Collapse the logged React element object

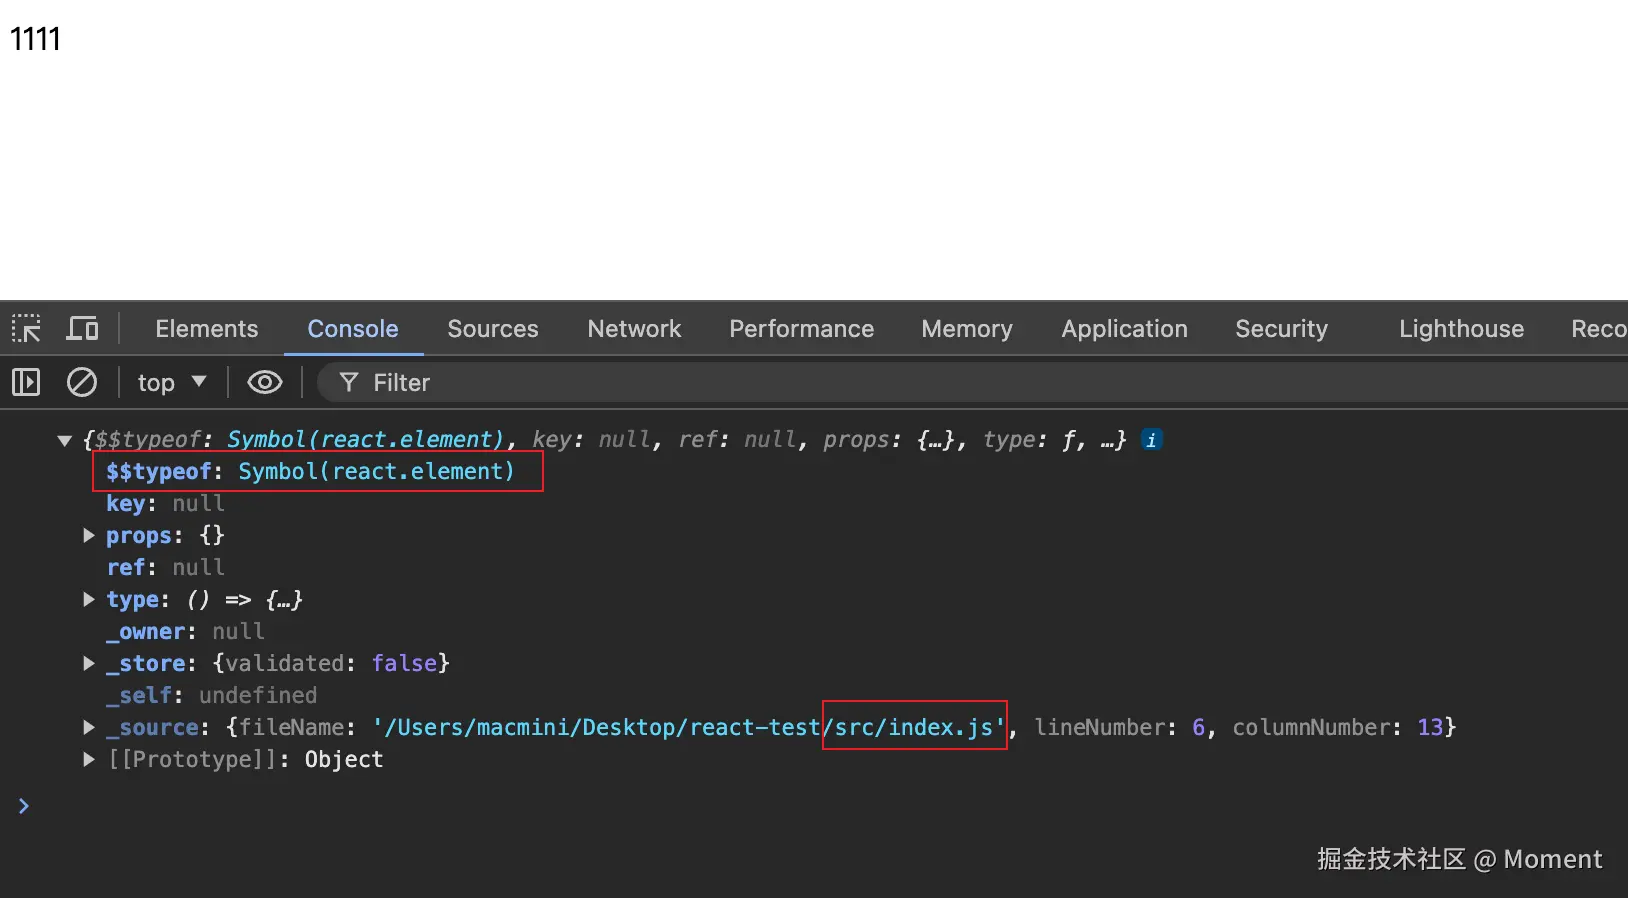pyautogui.click(x=65, y=440)
